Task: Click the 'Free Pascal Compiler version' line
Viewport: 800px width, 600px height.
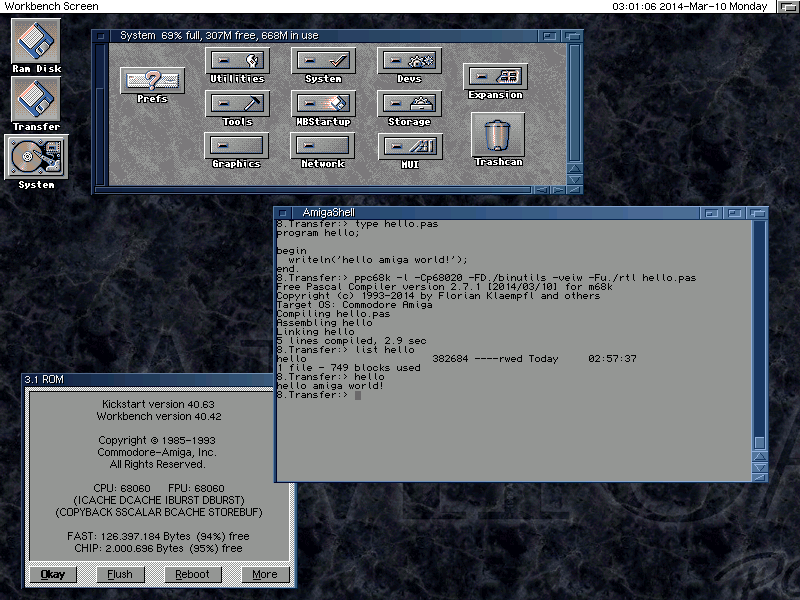Action: 444,287
